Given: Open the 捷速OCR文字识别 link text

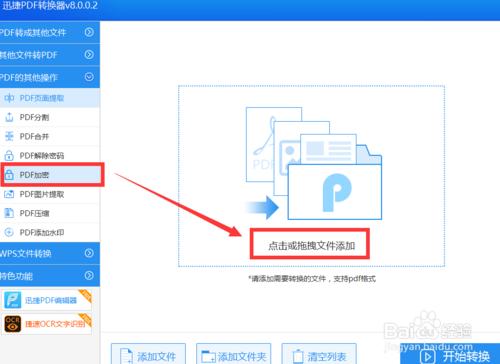Looking at the screenshot, I should (55, 324).
